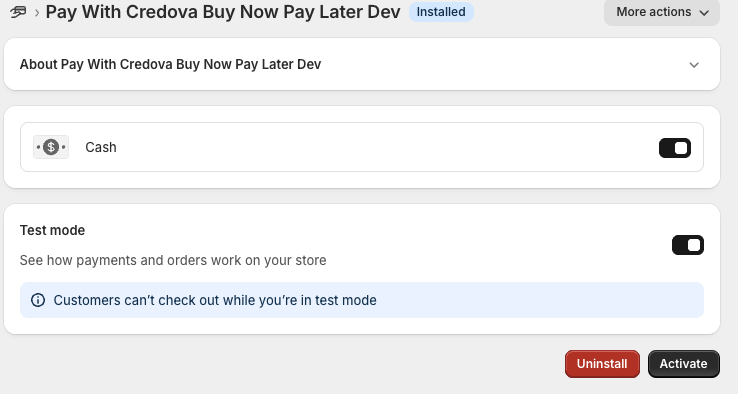Click the About Pay With Credova heading text
Screen dimensions: 738x394
click(170, 64)
